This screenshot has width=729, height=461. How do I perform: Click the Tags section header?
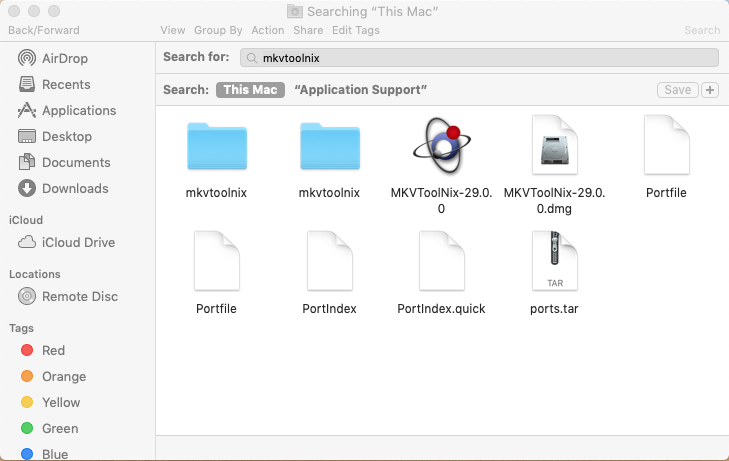pos(21,328)
